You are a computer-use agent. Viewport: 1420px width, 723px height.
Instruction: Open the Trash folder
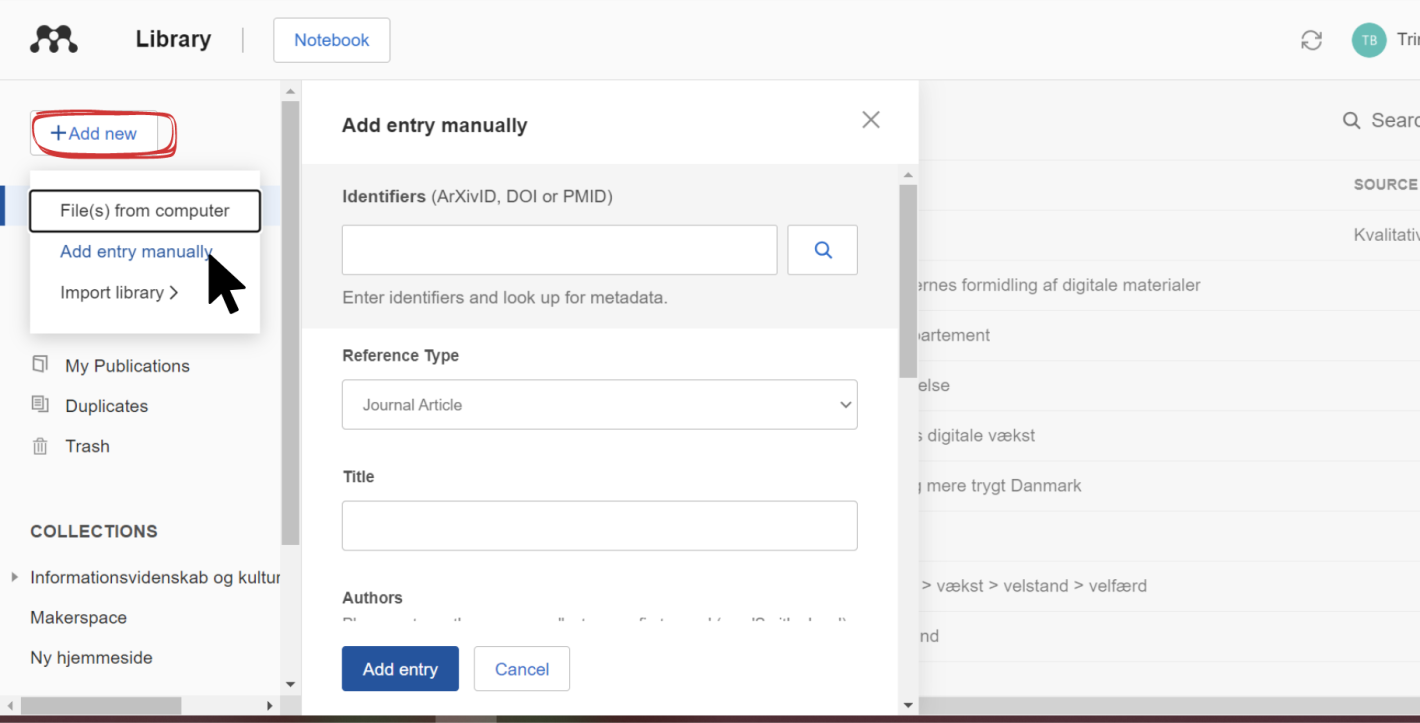[x=87, y=446]
